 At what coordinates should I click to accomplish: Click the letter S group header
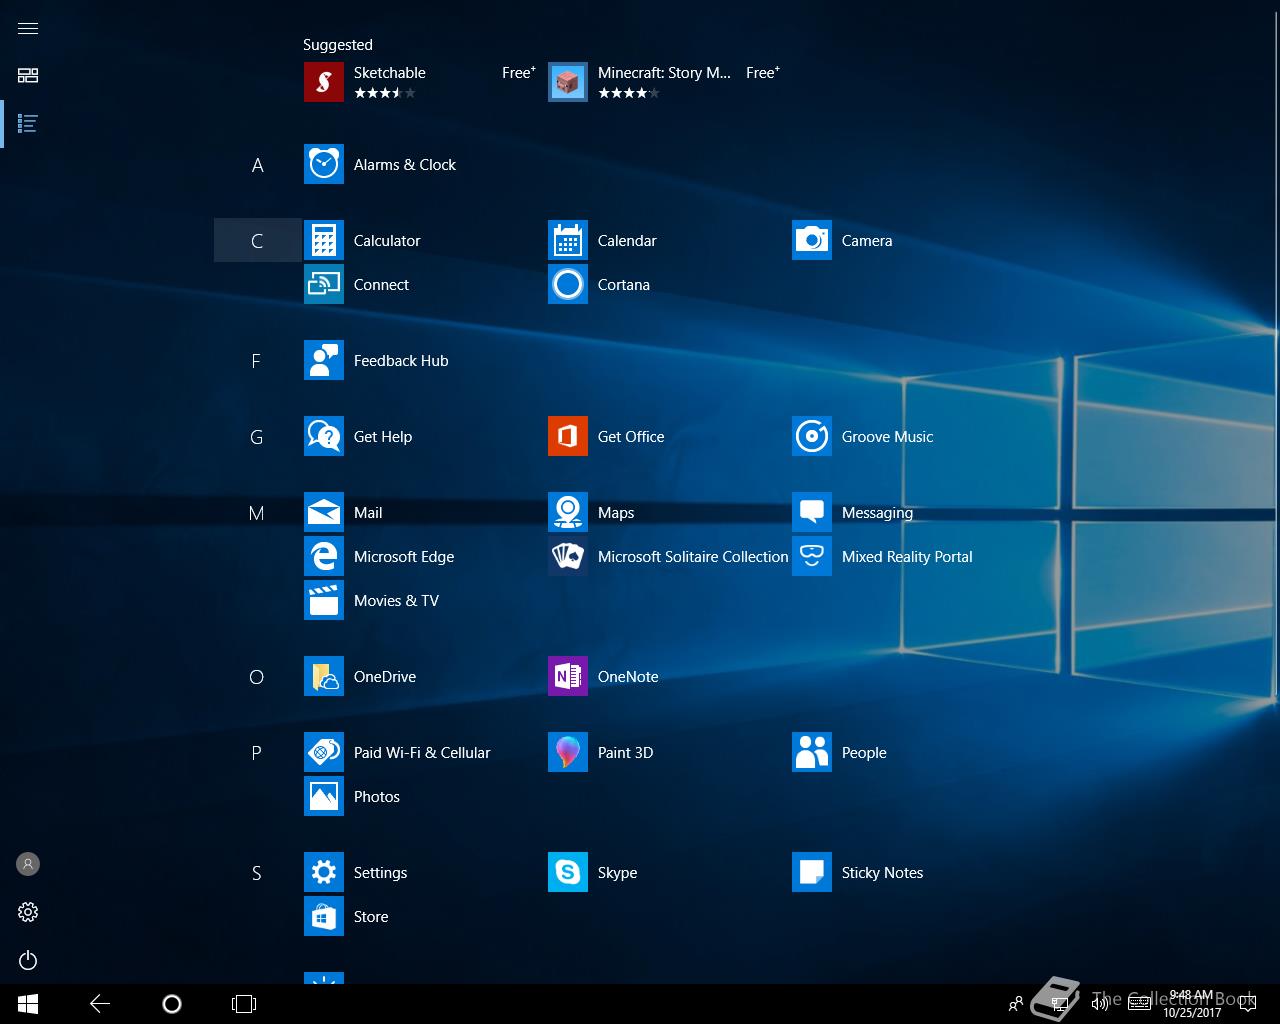(x=257, y=872)
